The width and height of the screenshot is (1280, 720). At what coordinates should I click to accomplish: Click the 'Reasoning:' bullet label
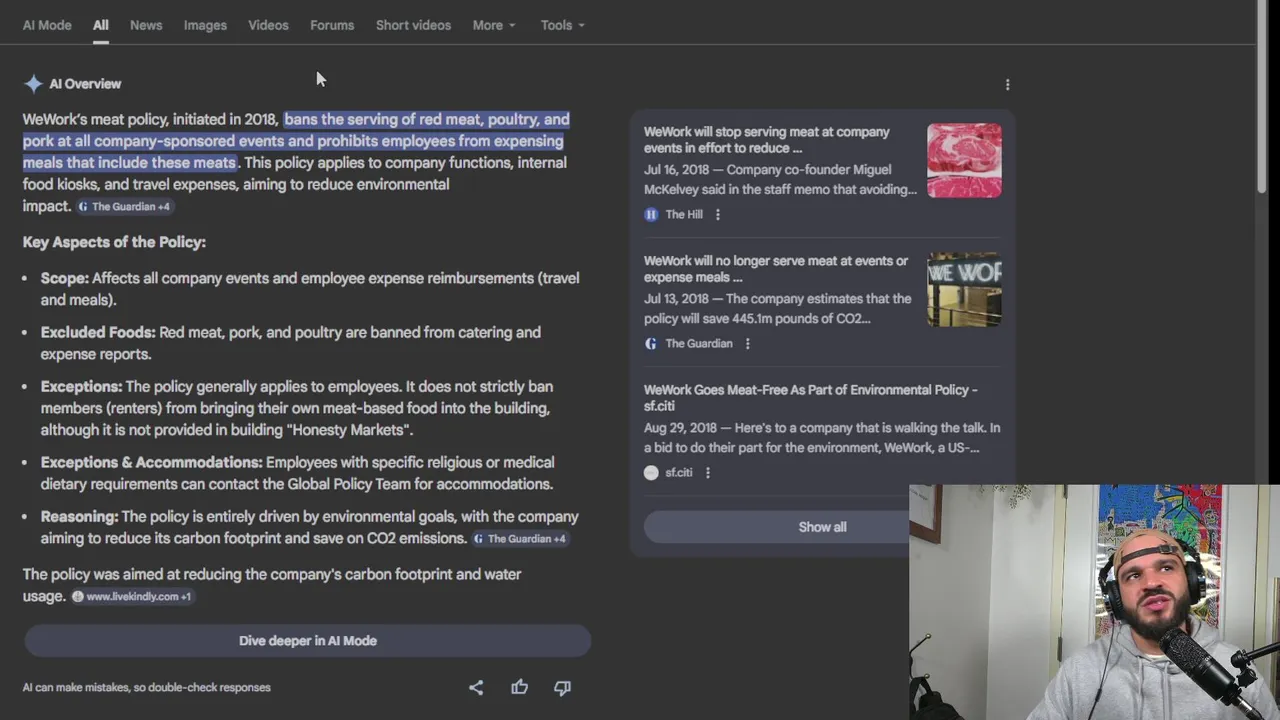[79, 516]
